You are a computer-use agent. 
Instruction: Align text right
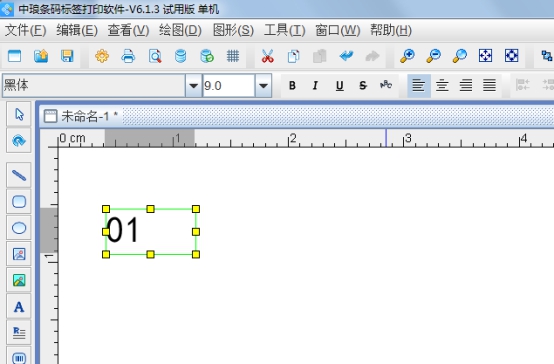coord(466,86)
